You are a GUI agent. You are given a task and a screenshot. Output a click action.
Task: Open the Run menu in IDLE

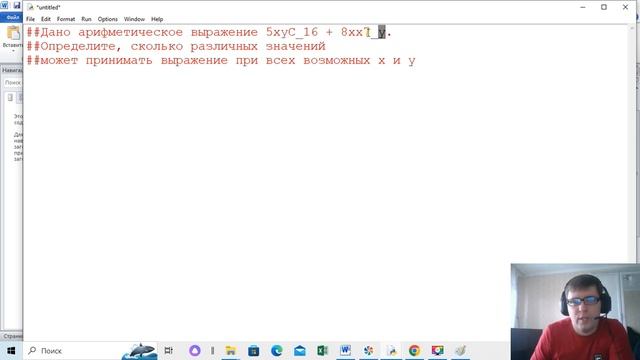(x=86, y=19)
